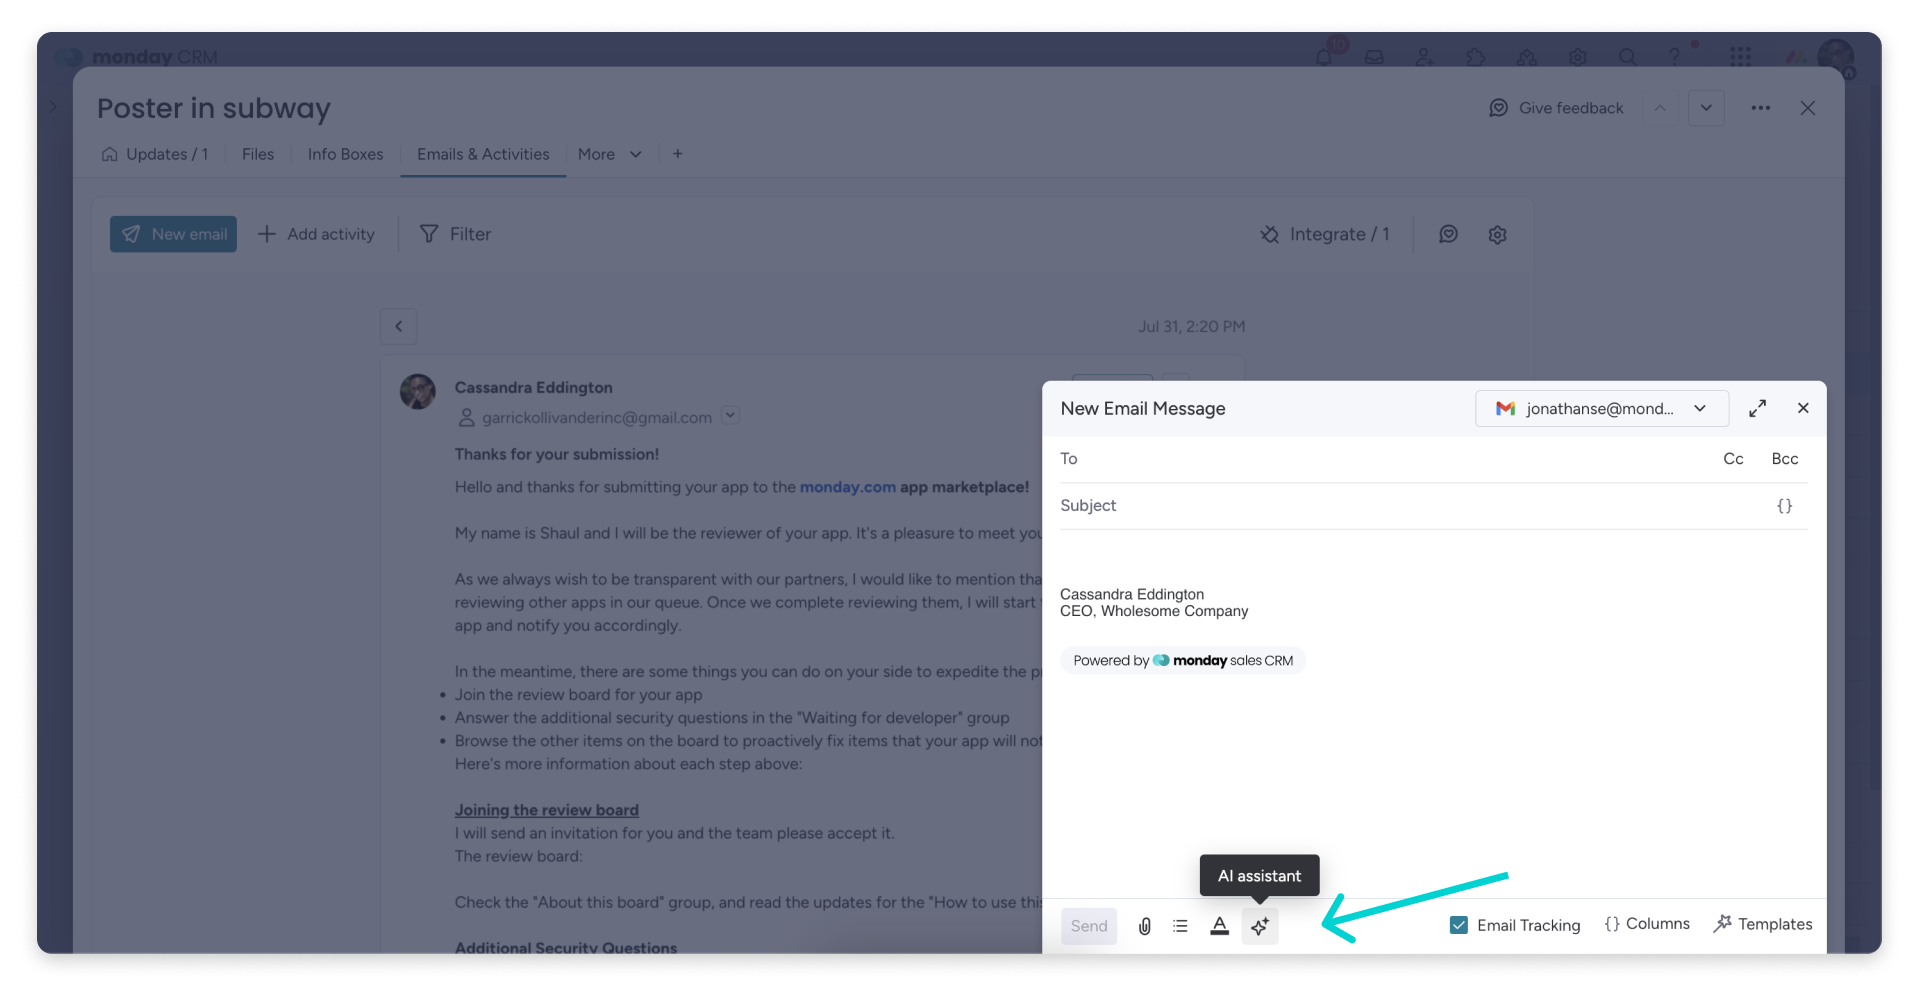This screenshot has width=1920, height=986.
Task: Open the nine-dot products switcher
Action: click(x=1740, y=56)
